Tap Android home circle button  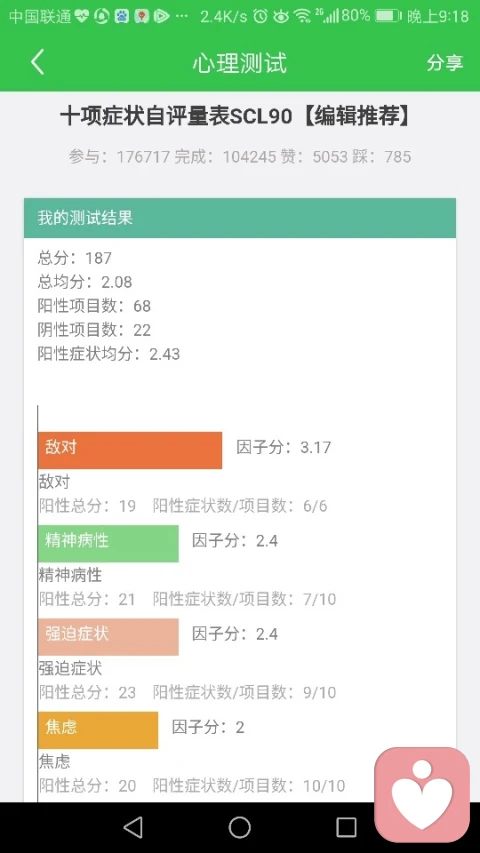tap(239, 827)
